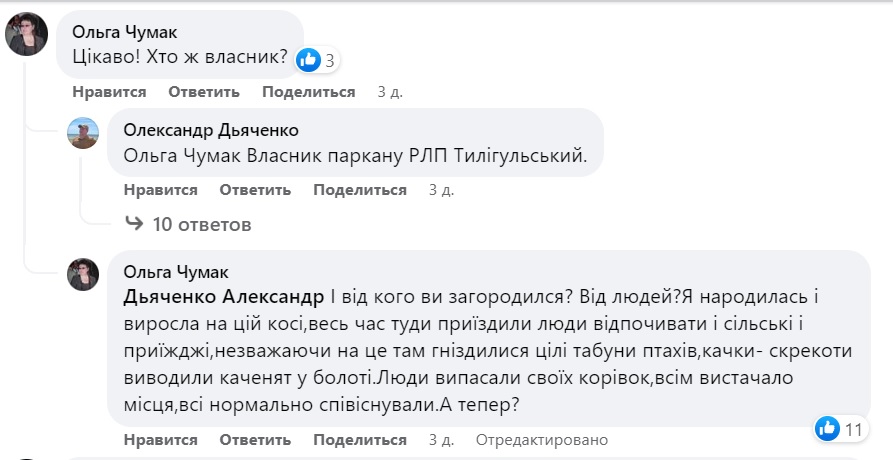Like Ольга Чумак's "Цікаво" comment via Нравится
Image resolution: width=893 pixels, height=460 pixels.
pos(109,92)
